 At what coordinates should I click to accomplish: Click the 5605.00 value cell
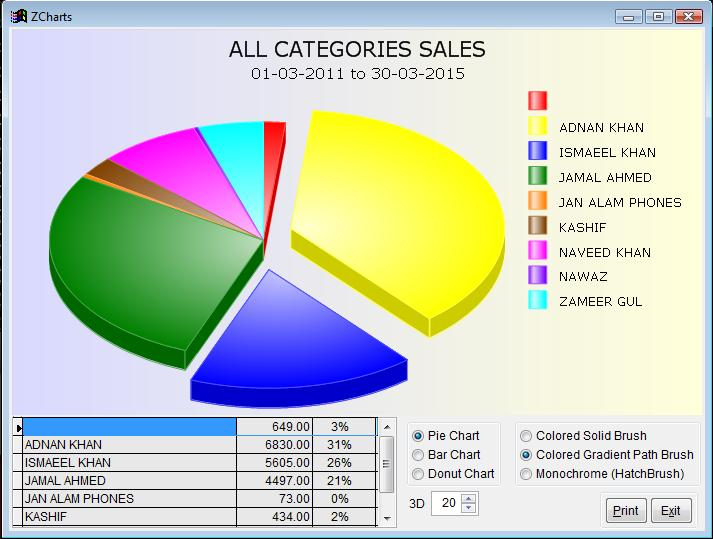[x=275, y=463]
